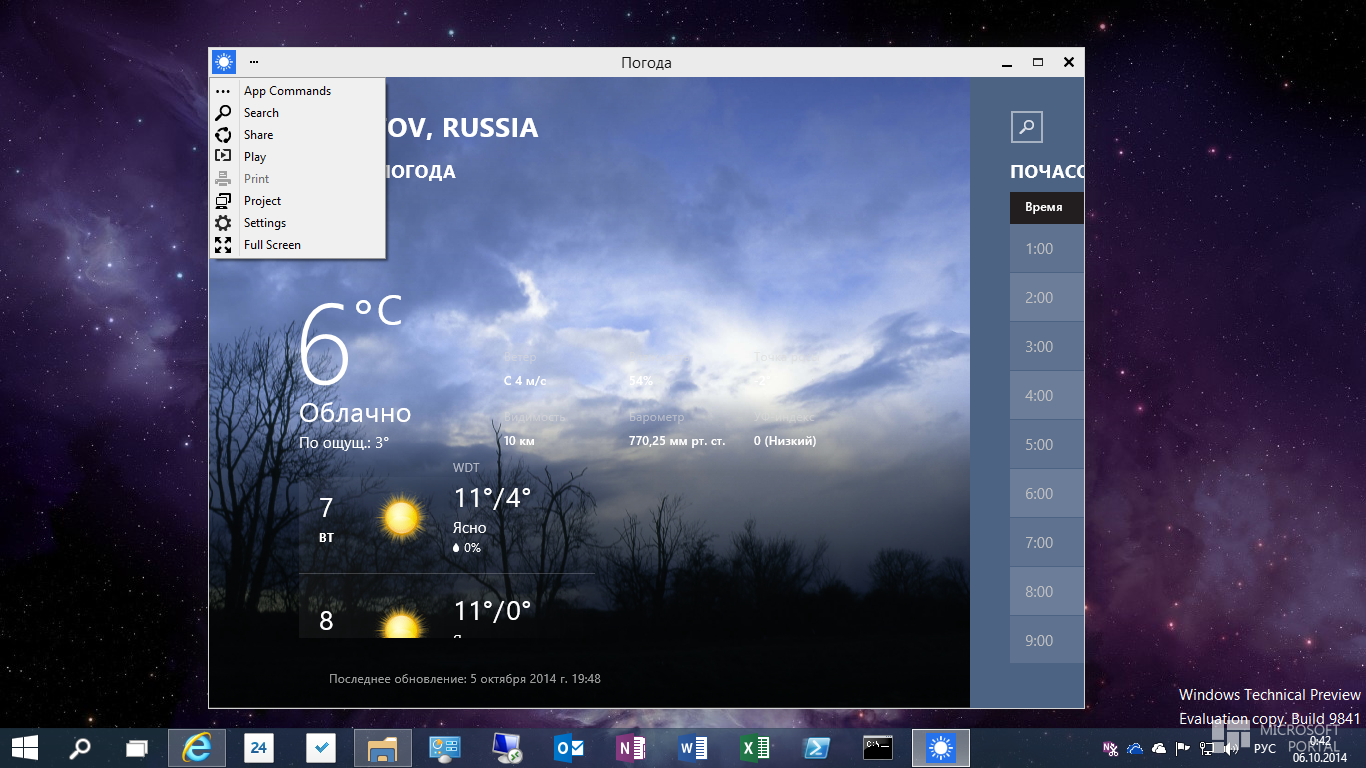1366x768 pixels.
Task: Open File Explorer from the taskbar
Action: pyautogui.click(x=383, y=747)
